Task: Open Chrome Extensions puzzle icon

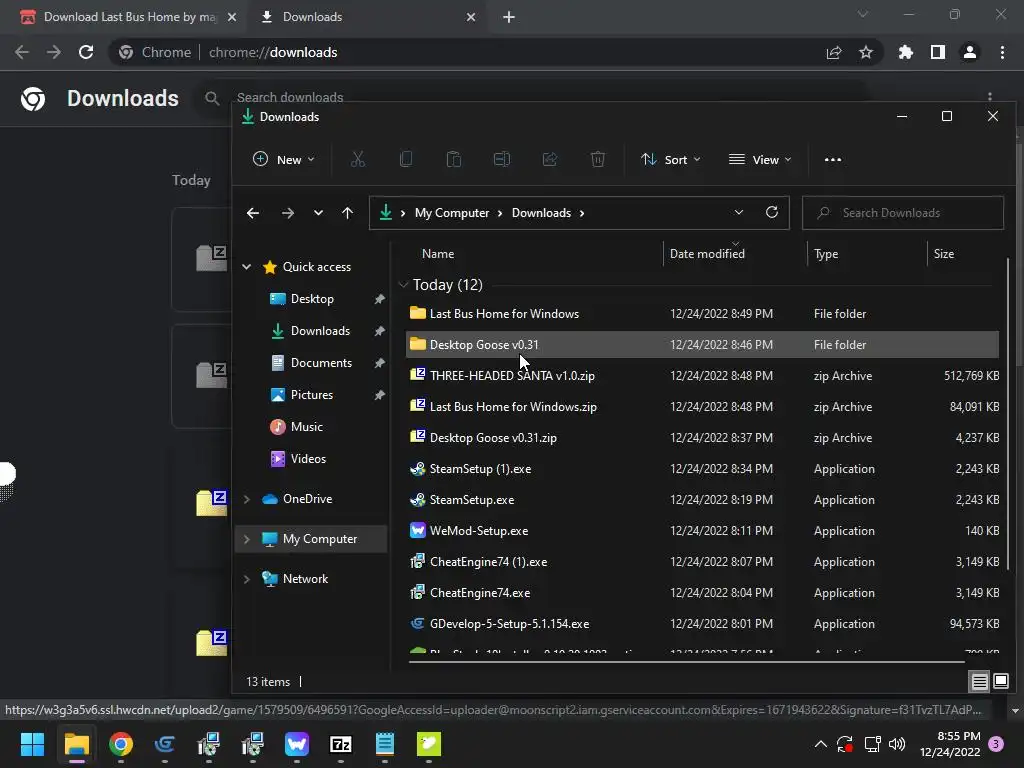Action: click(906, 52)
